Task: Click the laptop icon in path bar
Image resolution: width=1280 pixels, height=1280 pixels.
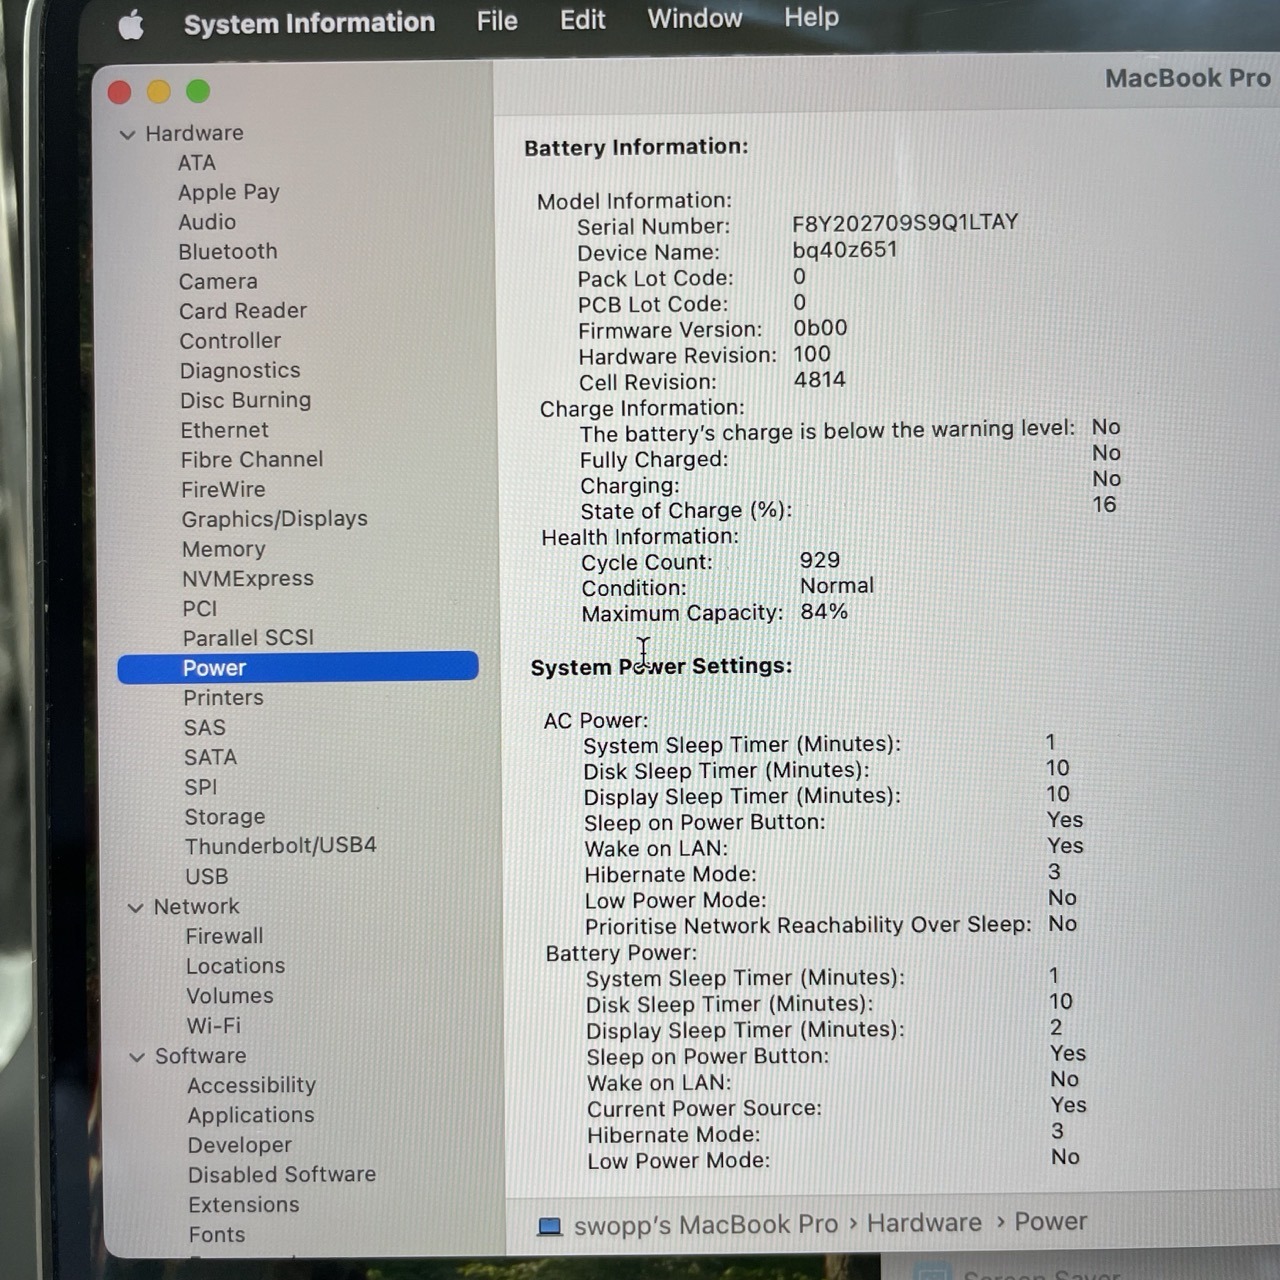Action: [x=549, y=1226]
